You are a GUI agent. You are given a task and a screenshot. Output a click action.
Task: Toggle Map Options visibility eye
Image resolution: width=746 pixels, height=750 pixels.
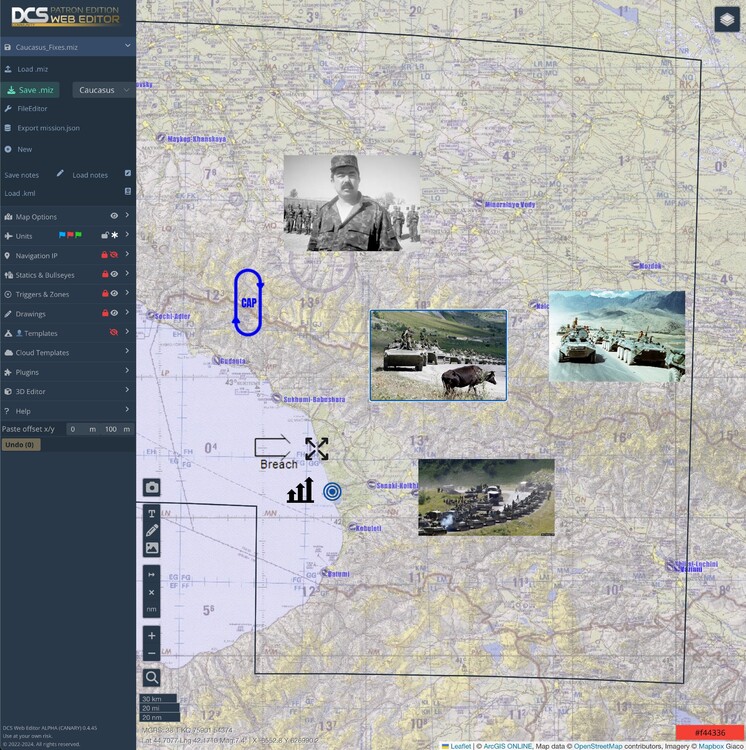(114, 216)
